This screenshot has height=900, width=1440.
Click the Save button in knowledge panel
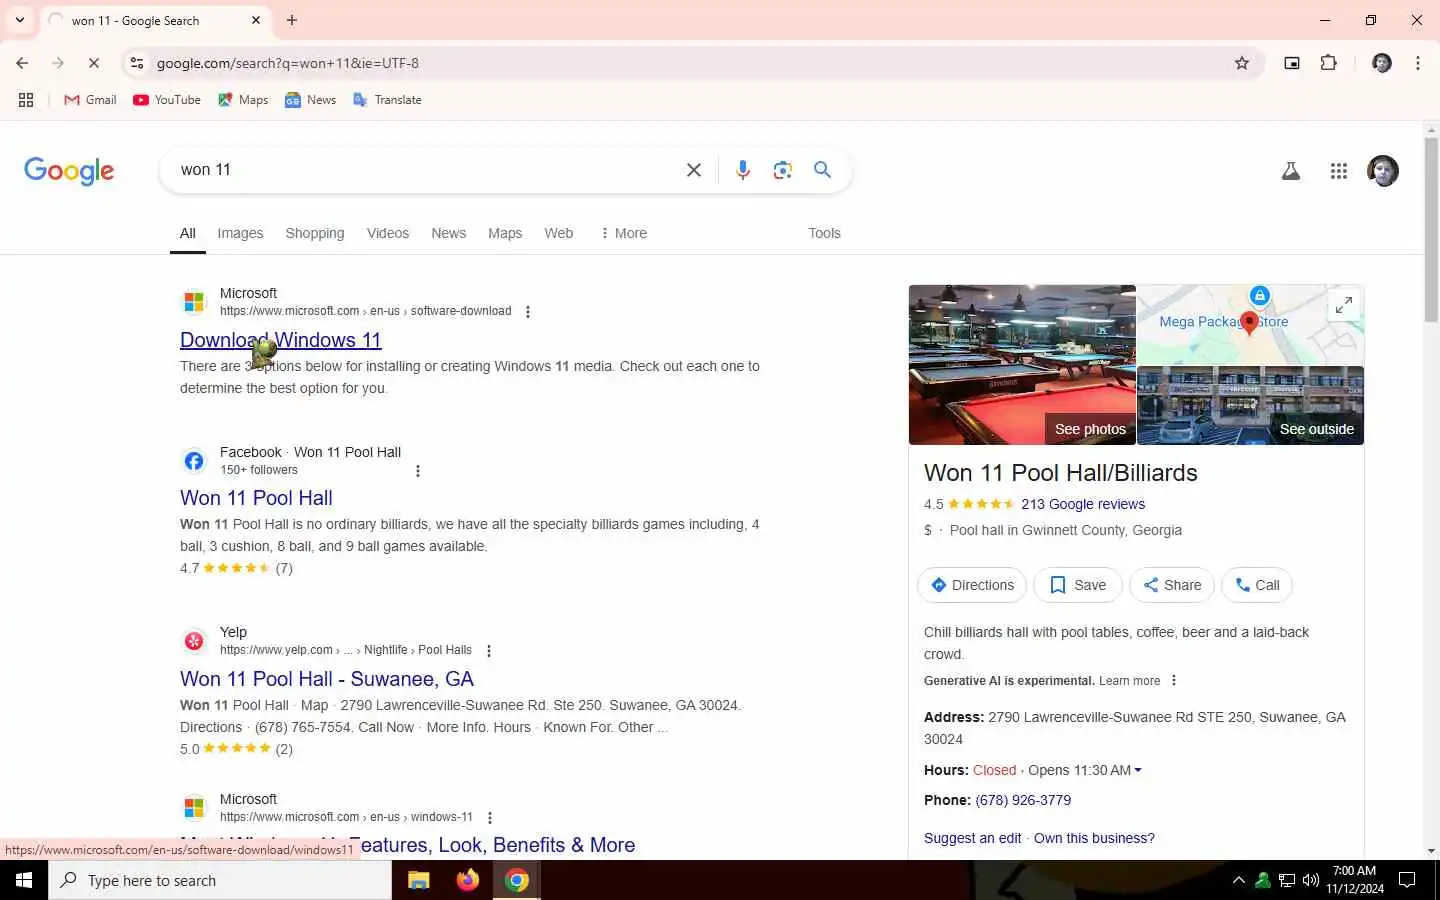tap(1078, 585)
